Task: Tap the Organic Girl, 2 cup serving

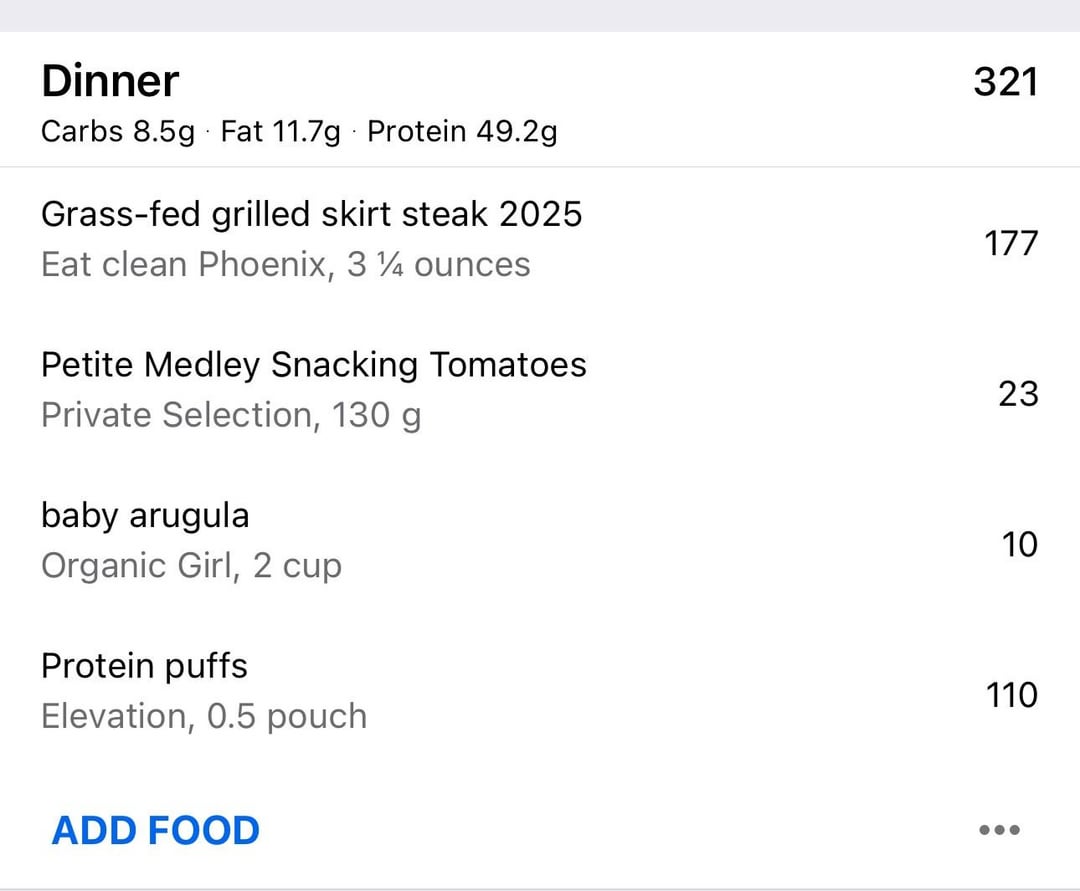Action: [191, 566]
